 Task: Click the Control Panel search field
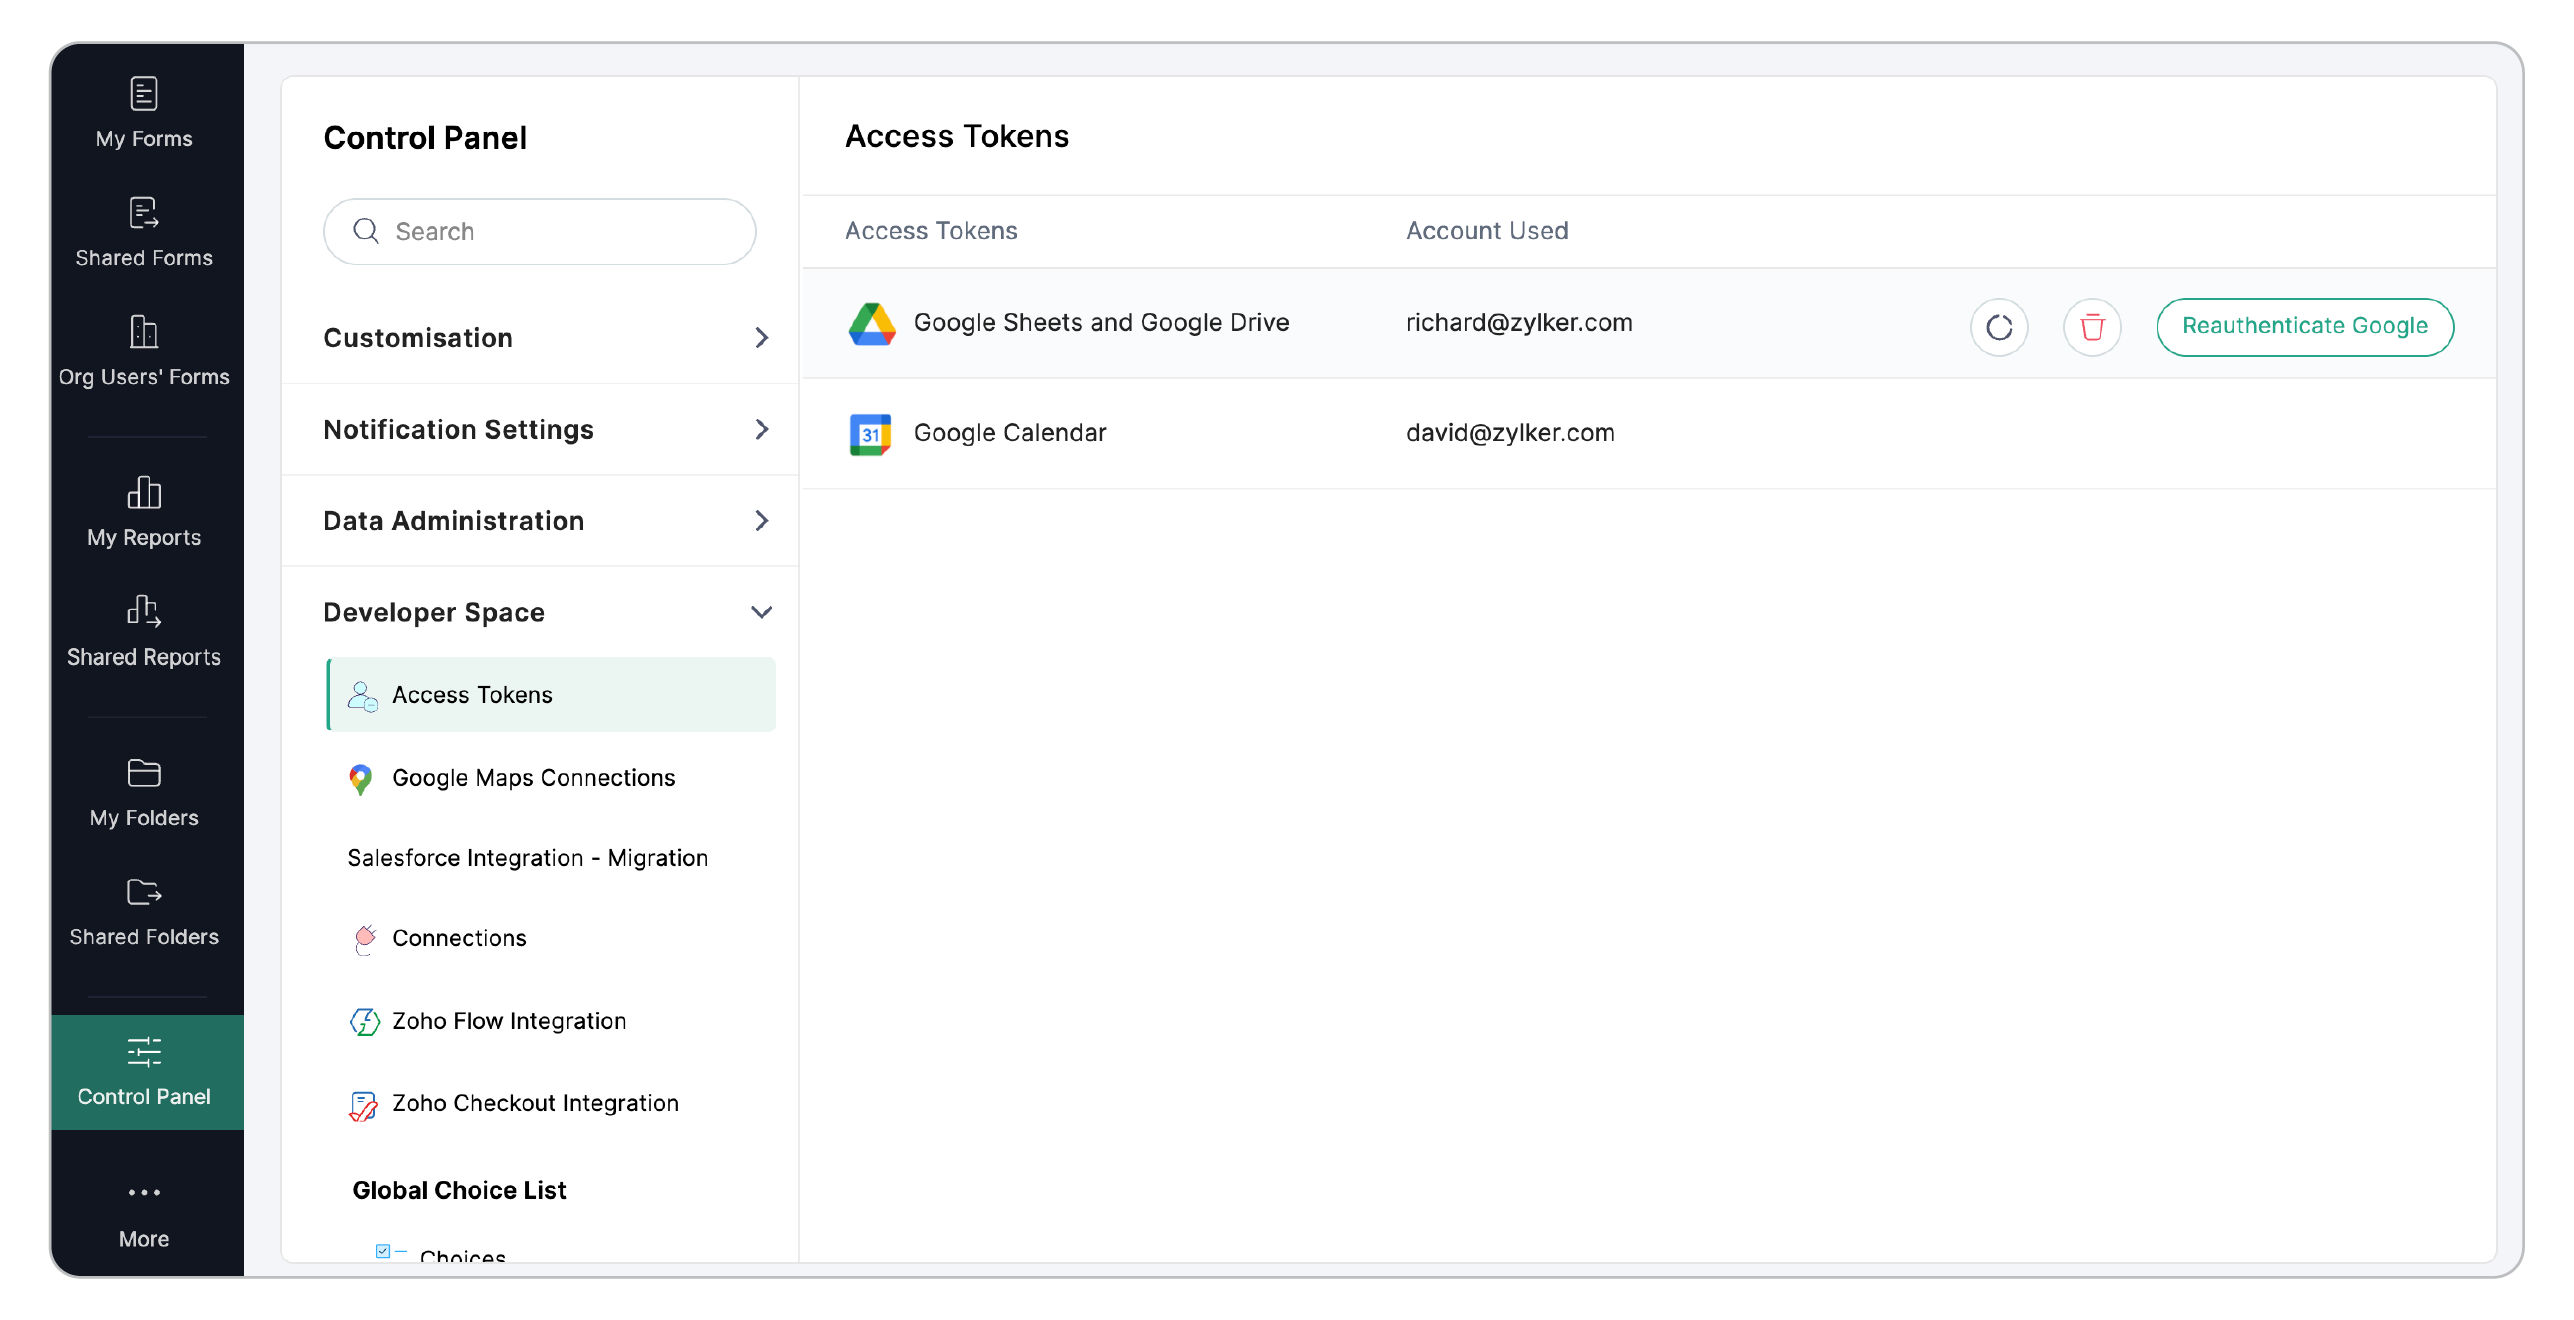click(x=540, y=232)
